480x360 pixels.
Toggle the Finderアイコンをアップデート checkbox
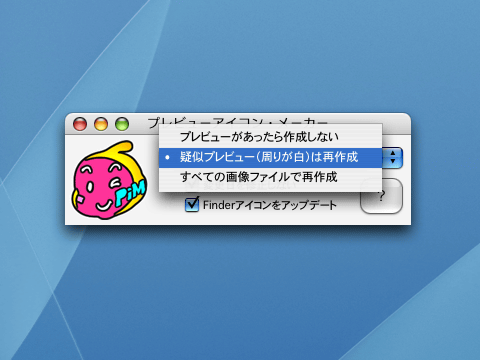click(x=192, y=204)
